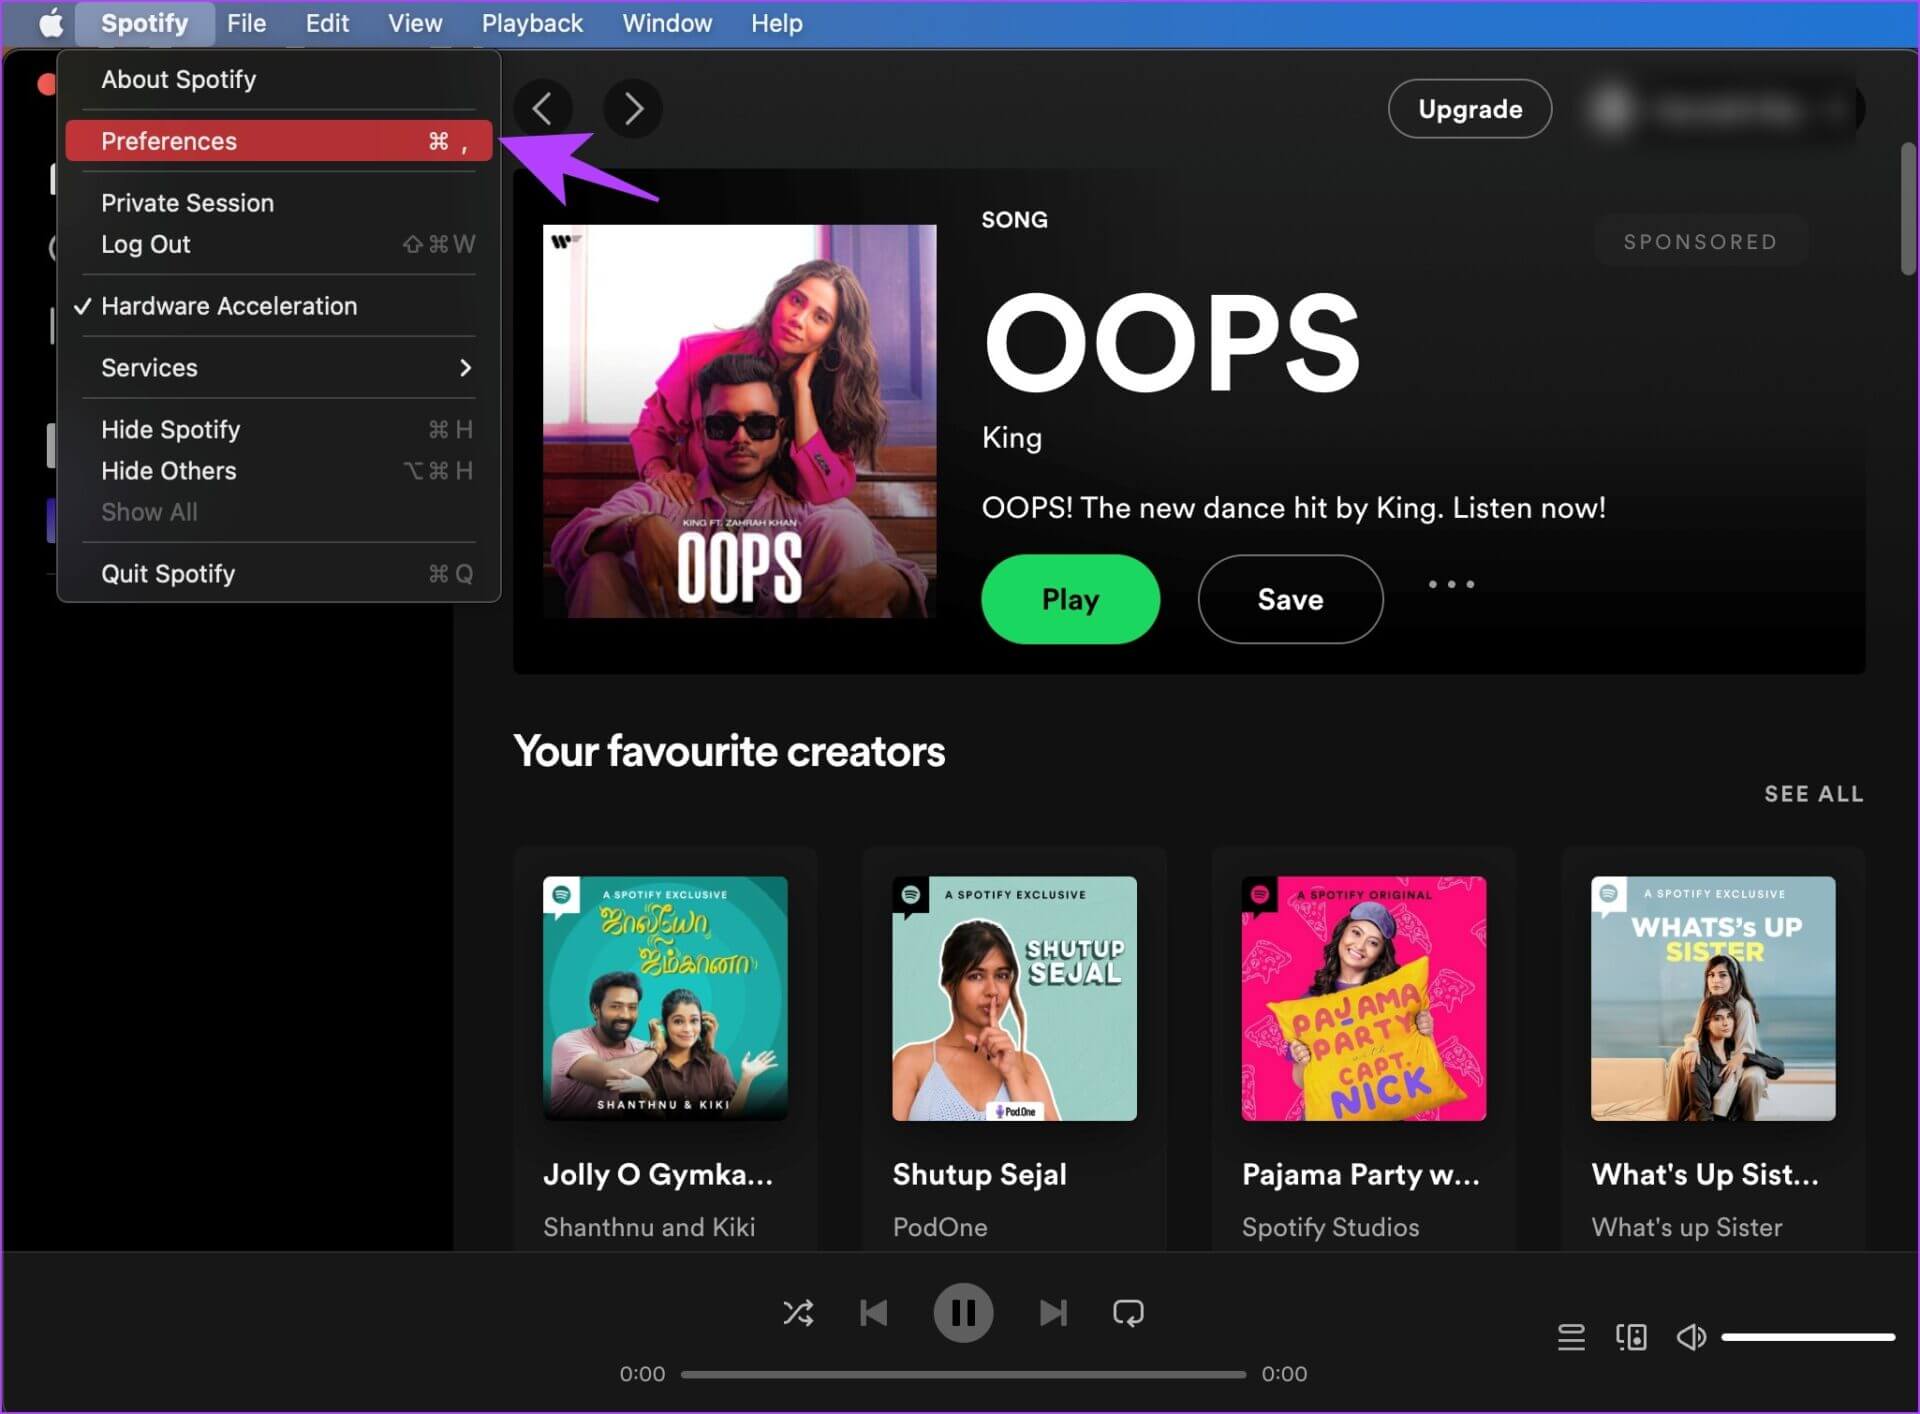Toggle repeat mode
This screenshot has width=1920, height=1414.
[1128, 1313]
